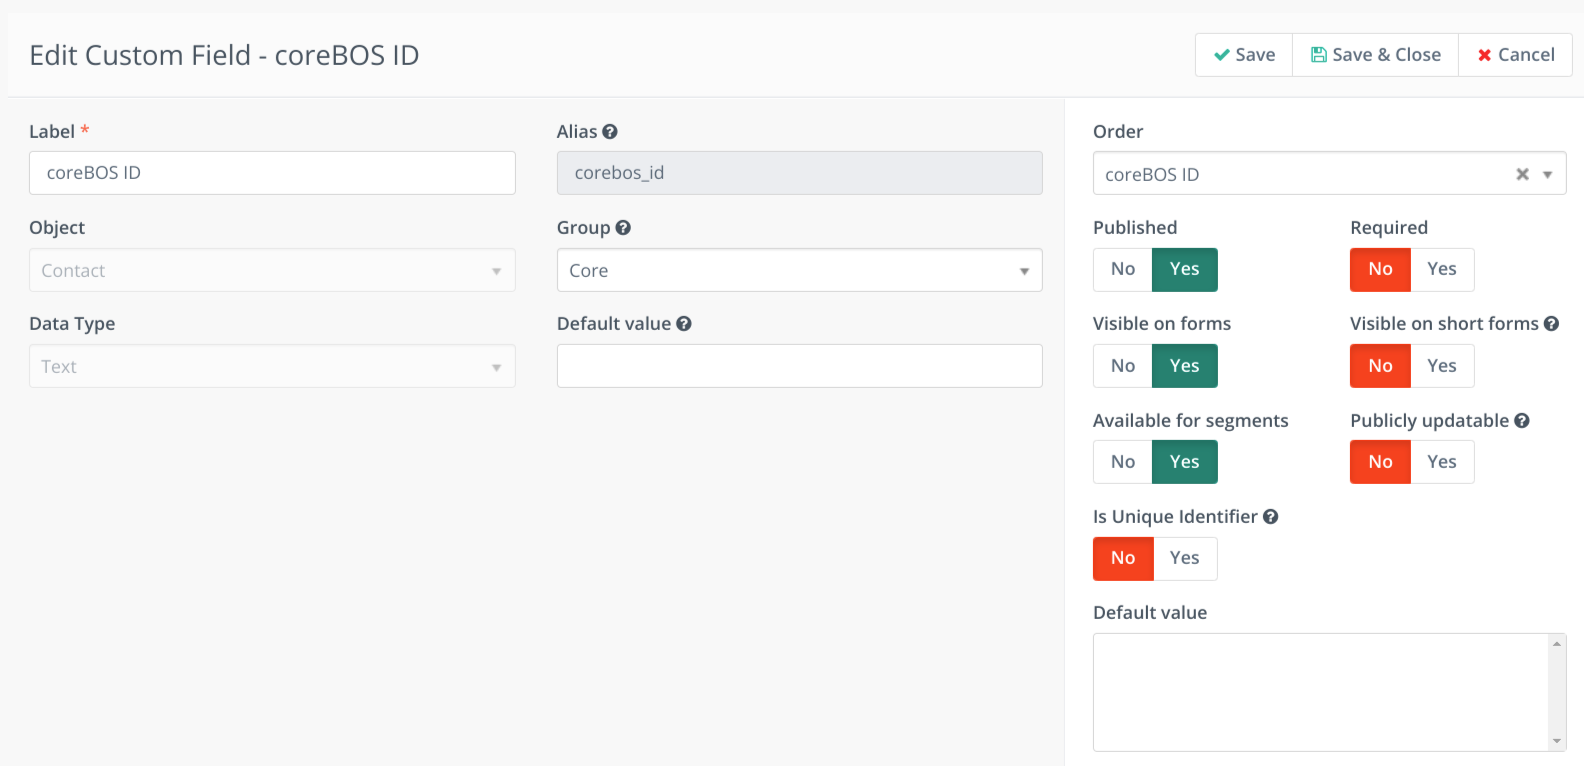Show help for Publicly updatable
Screen dimensions: 1584x766
coord(1522,420)
